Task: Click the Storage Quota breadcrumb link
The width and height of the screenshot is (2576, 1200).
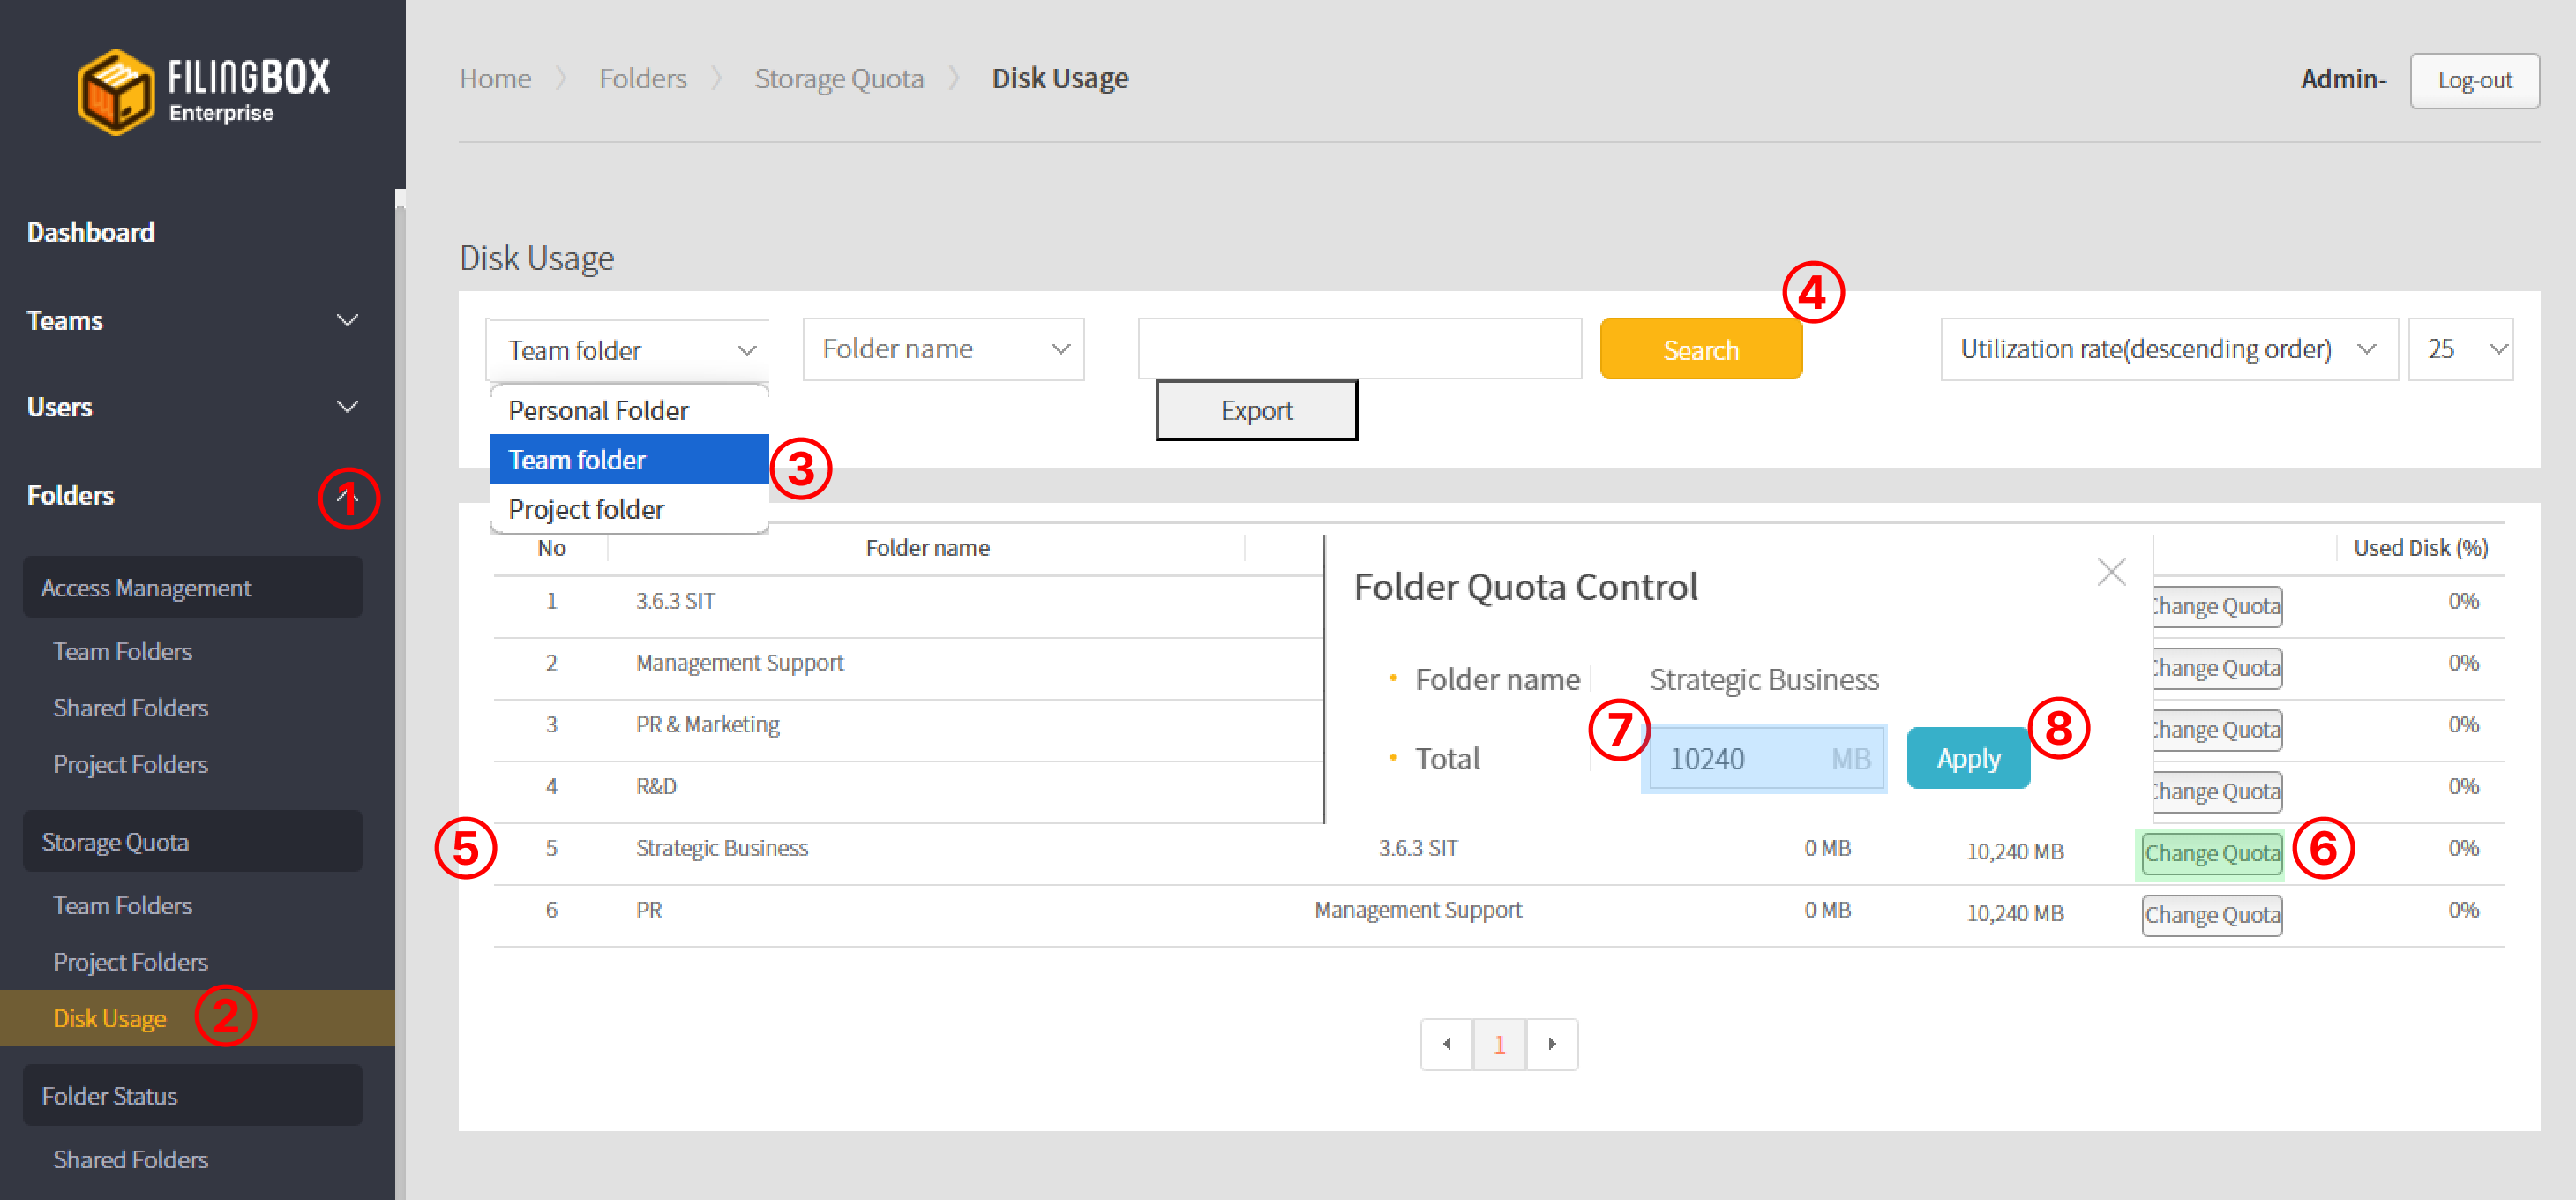Action: click(838, 78)
